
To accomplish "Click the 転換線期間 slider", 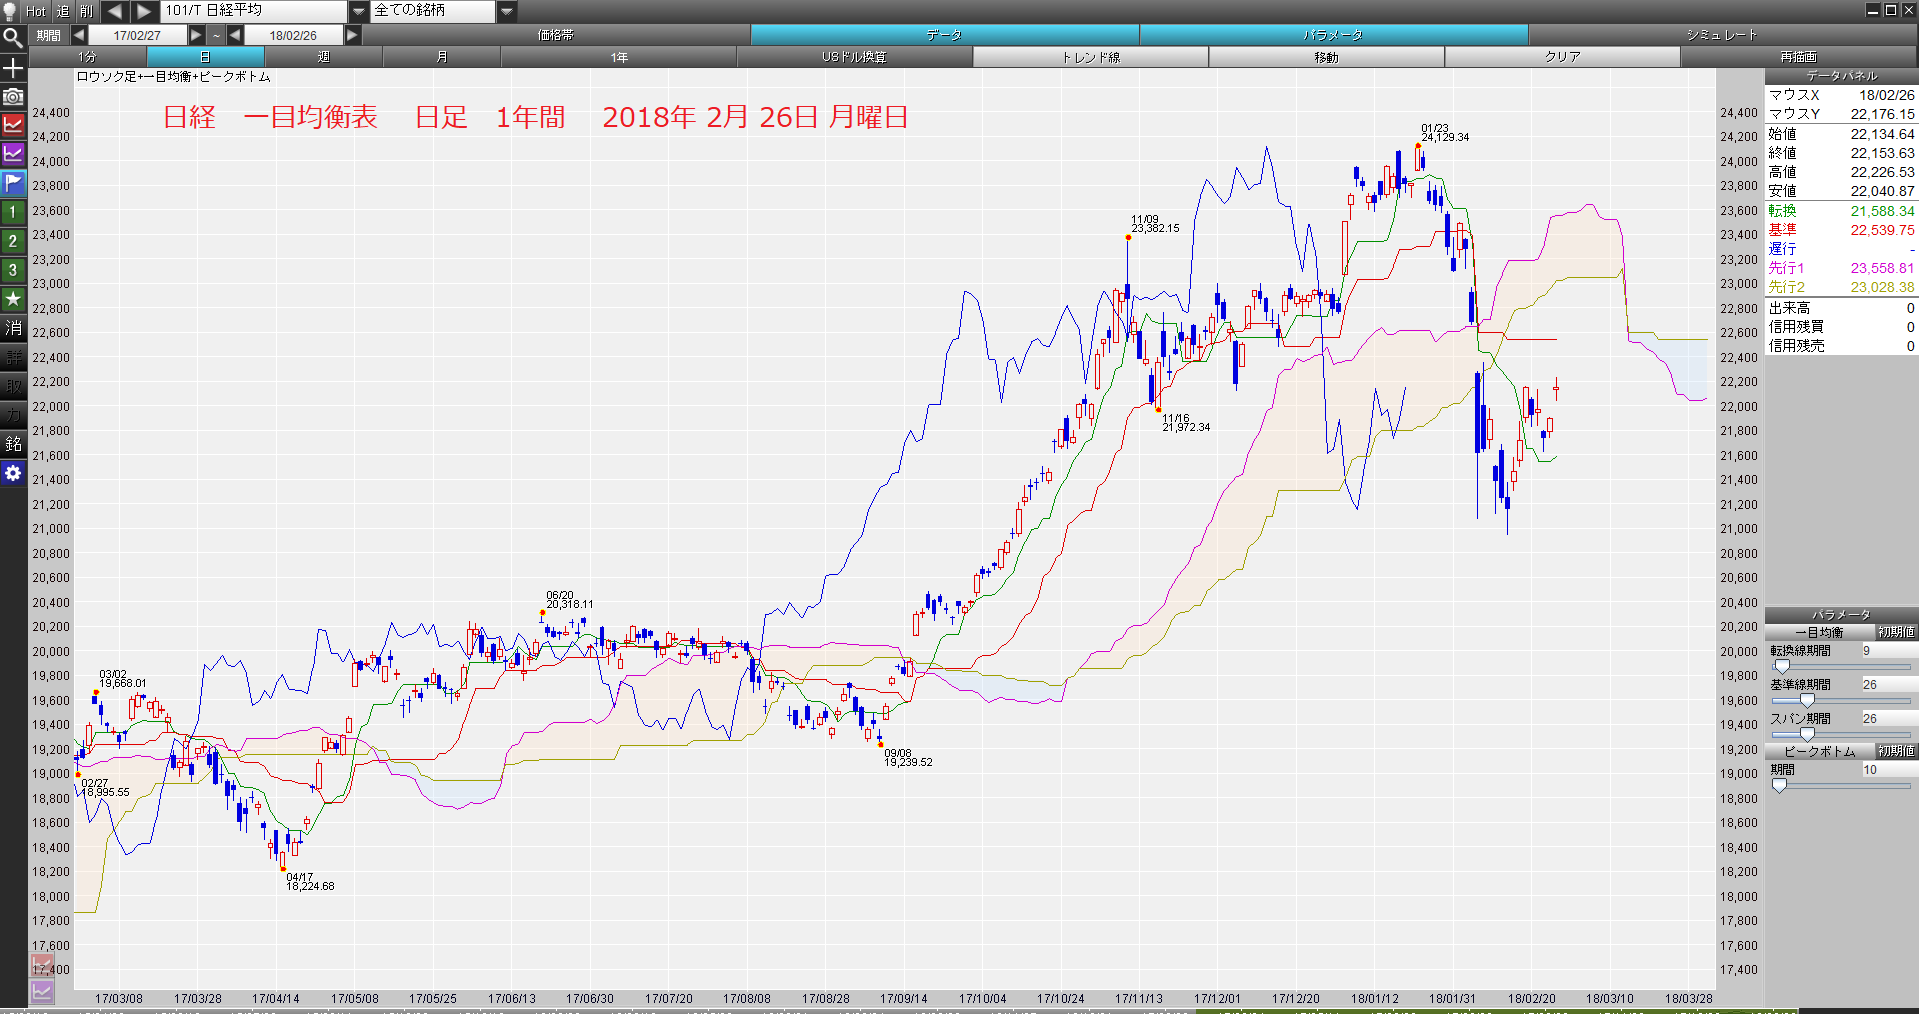I will 1840,666.
